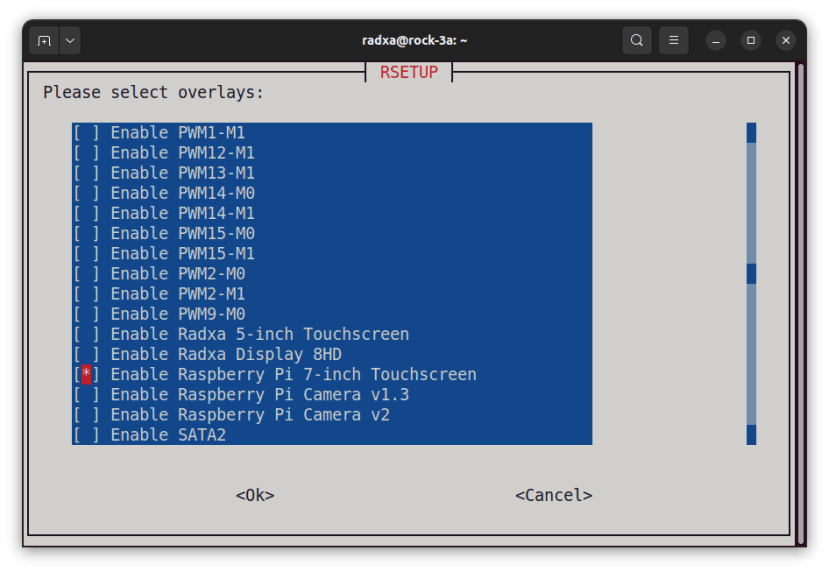Uncheck Raspberry Pi 7-inch Touchscreen overlay
Screen dimensions: 829x572
(x=86, y=374)
